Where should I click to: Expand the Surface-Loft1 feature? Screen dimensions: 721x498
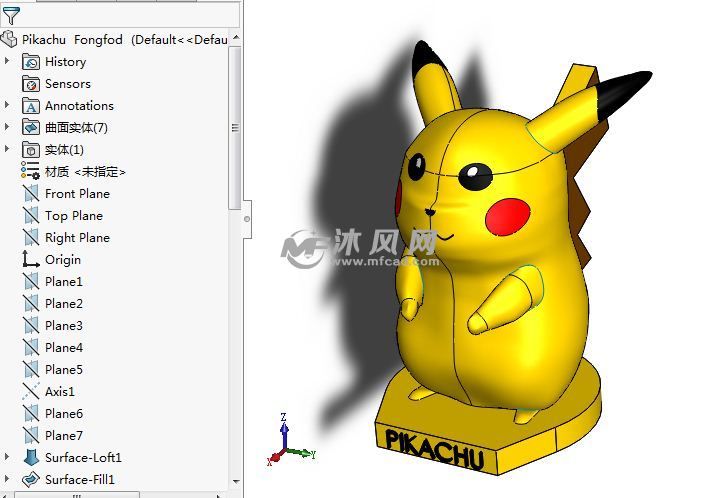coord(7,457)
